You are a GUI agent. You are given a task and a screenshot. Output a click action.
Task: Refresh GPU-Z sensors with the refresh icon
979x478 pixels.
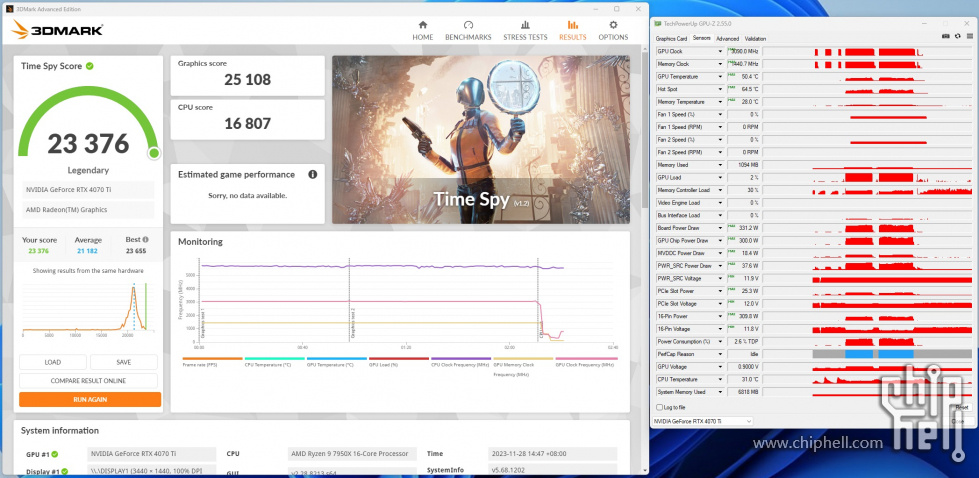[958, 36]
